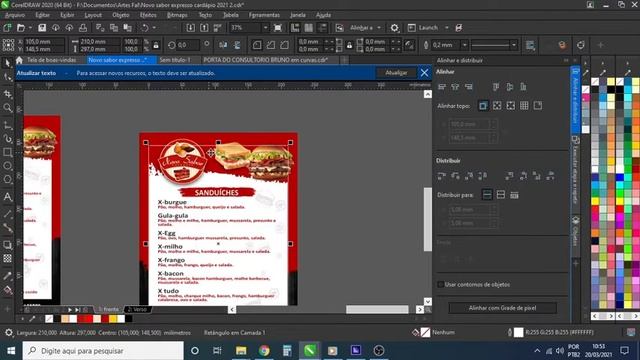Click the Save floppy disk icon

click(x=42, y=28)
